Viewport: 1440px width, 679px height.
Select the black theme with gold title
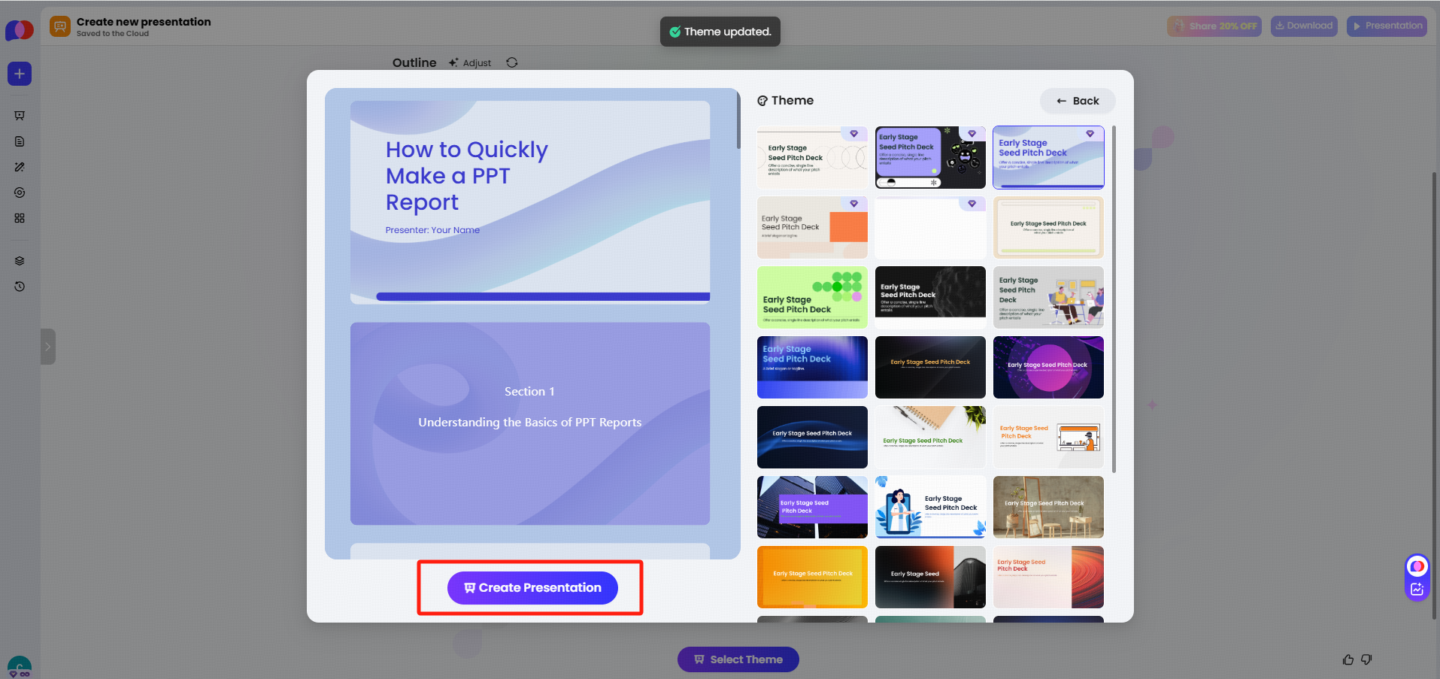(x=930, y=367)
